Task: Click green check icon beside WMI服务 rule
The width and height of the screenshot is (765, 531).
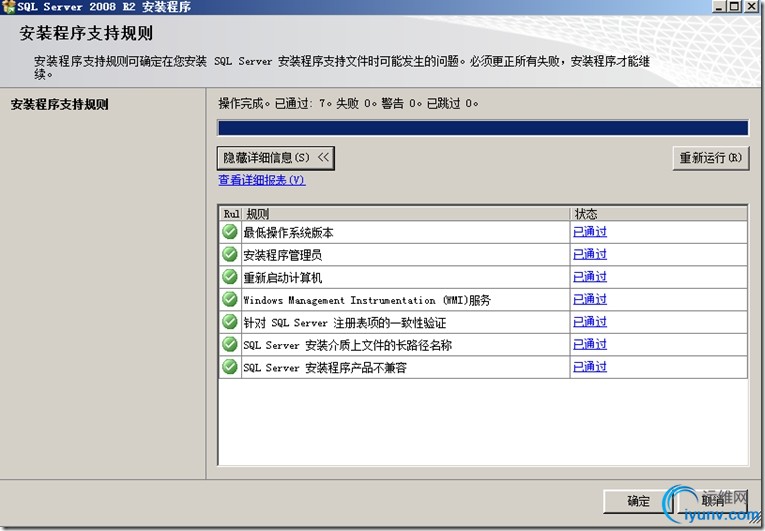Action: tap(230, 299)
